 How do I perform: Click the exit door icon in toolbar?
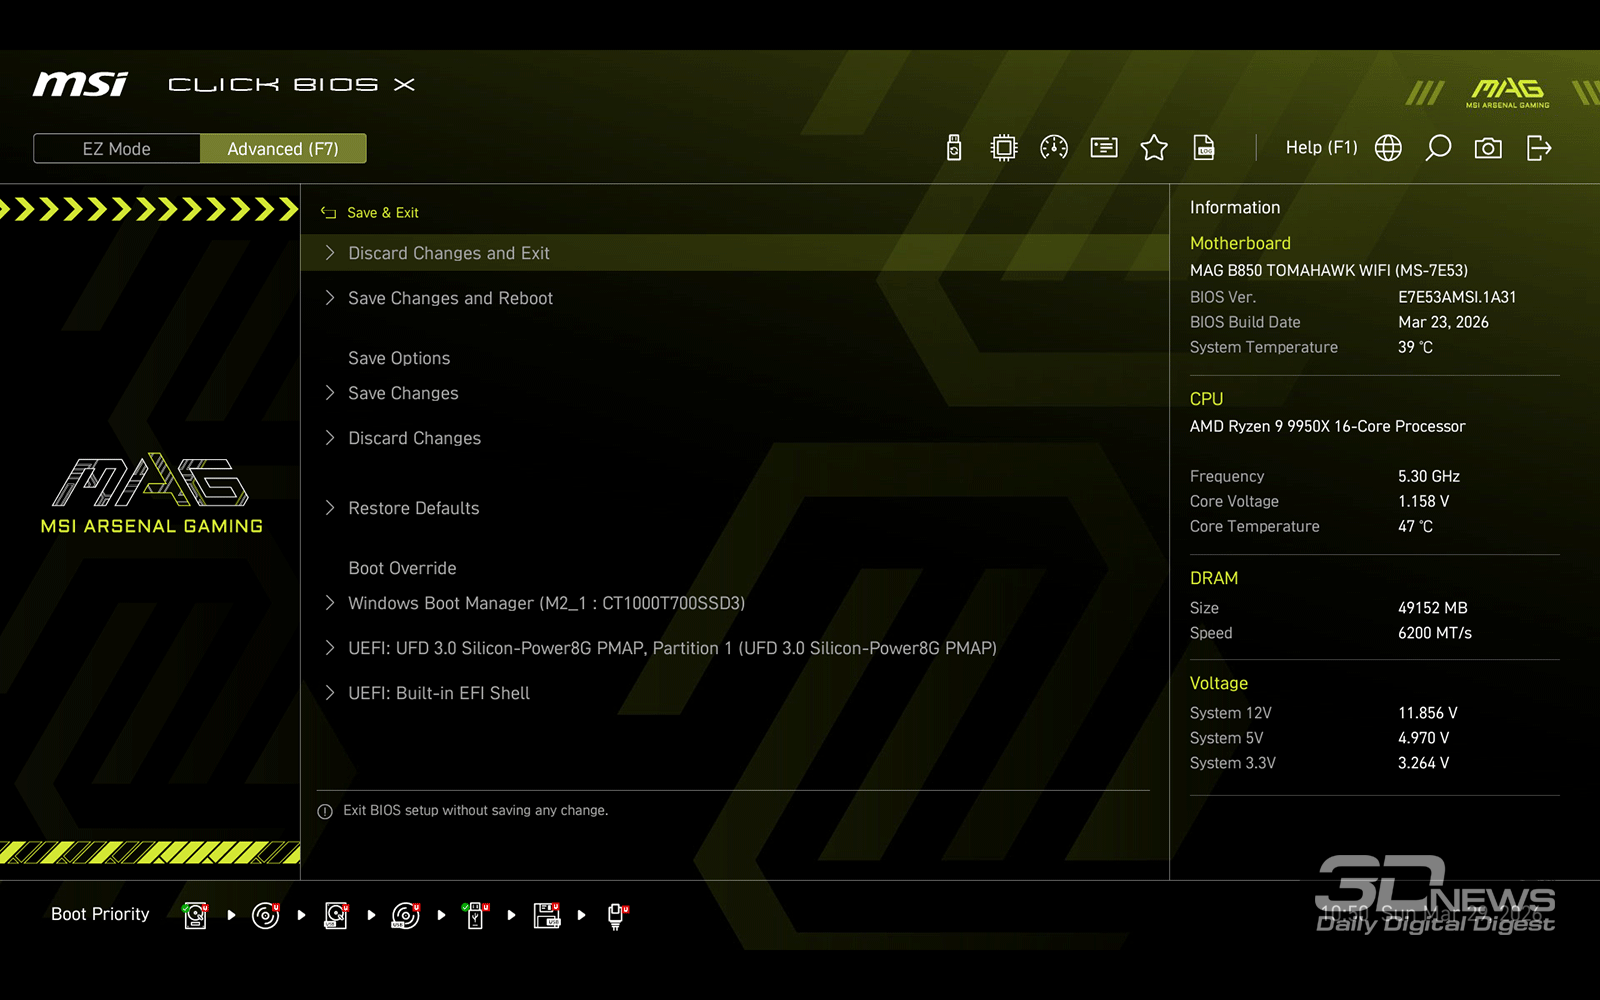[x=1539, y=148]
